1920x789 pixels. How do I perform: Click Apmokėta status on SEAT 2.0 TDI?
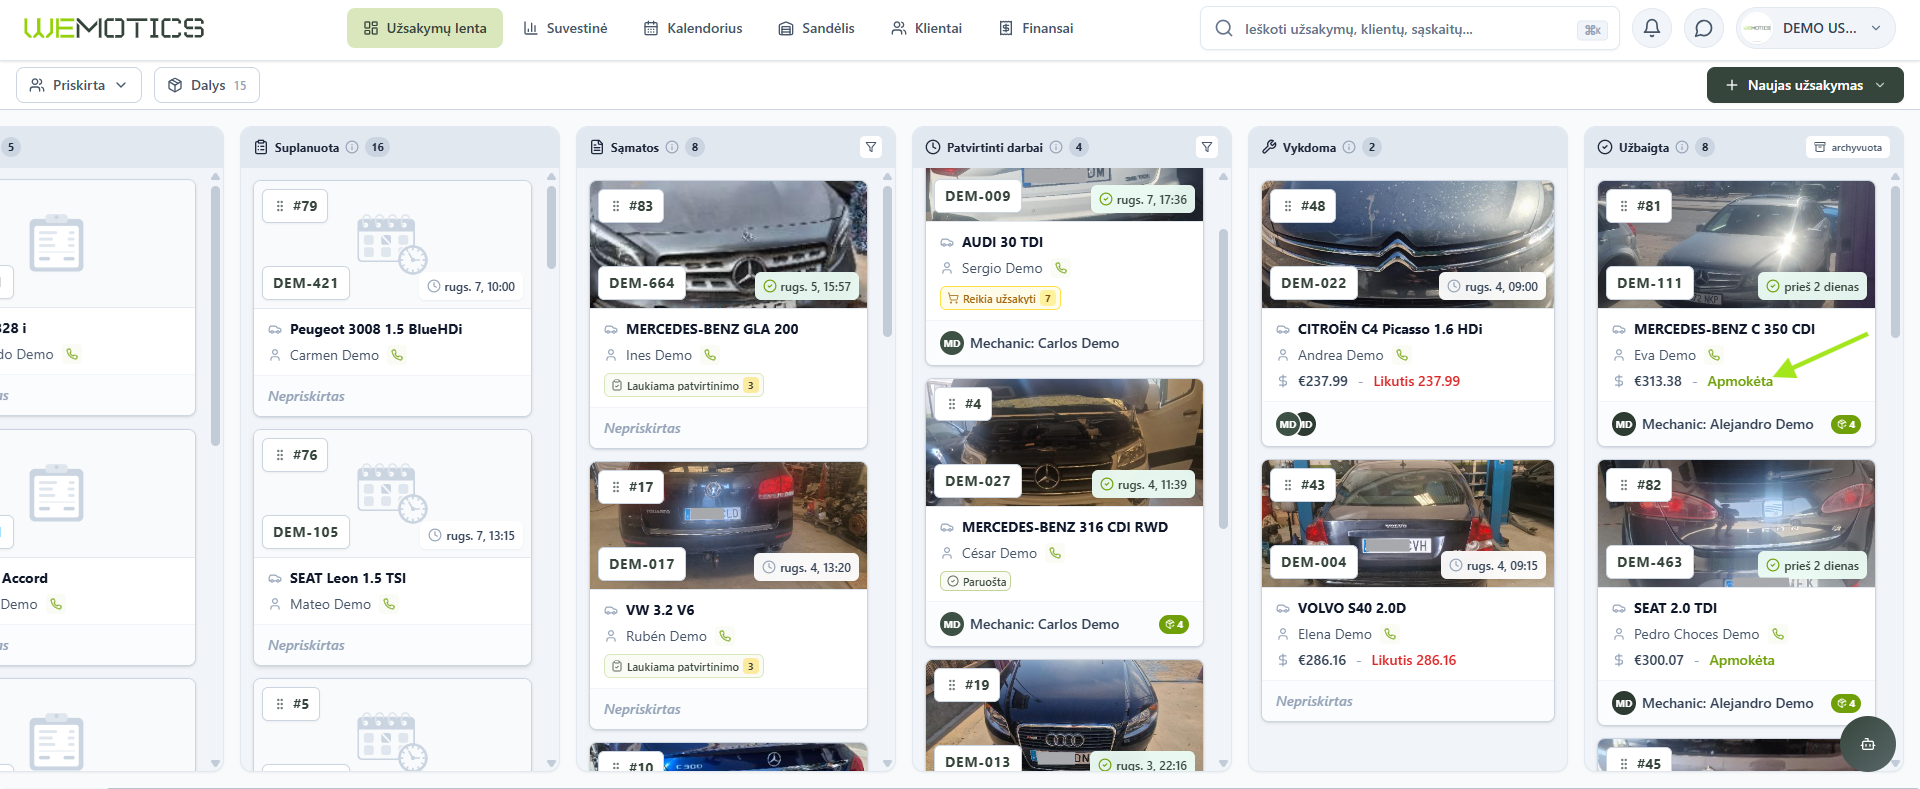[1742, 660]
